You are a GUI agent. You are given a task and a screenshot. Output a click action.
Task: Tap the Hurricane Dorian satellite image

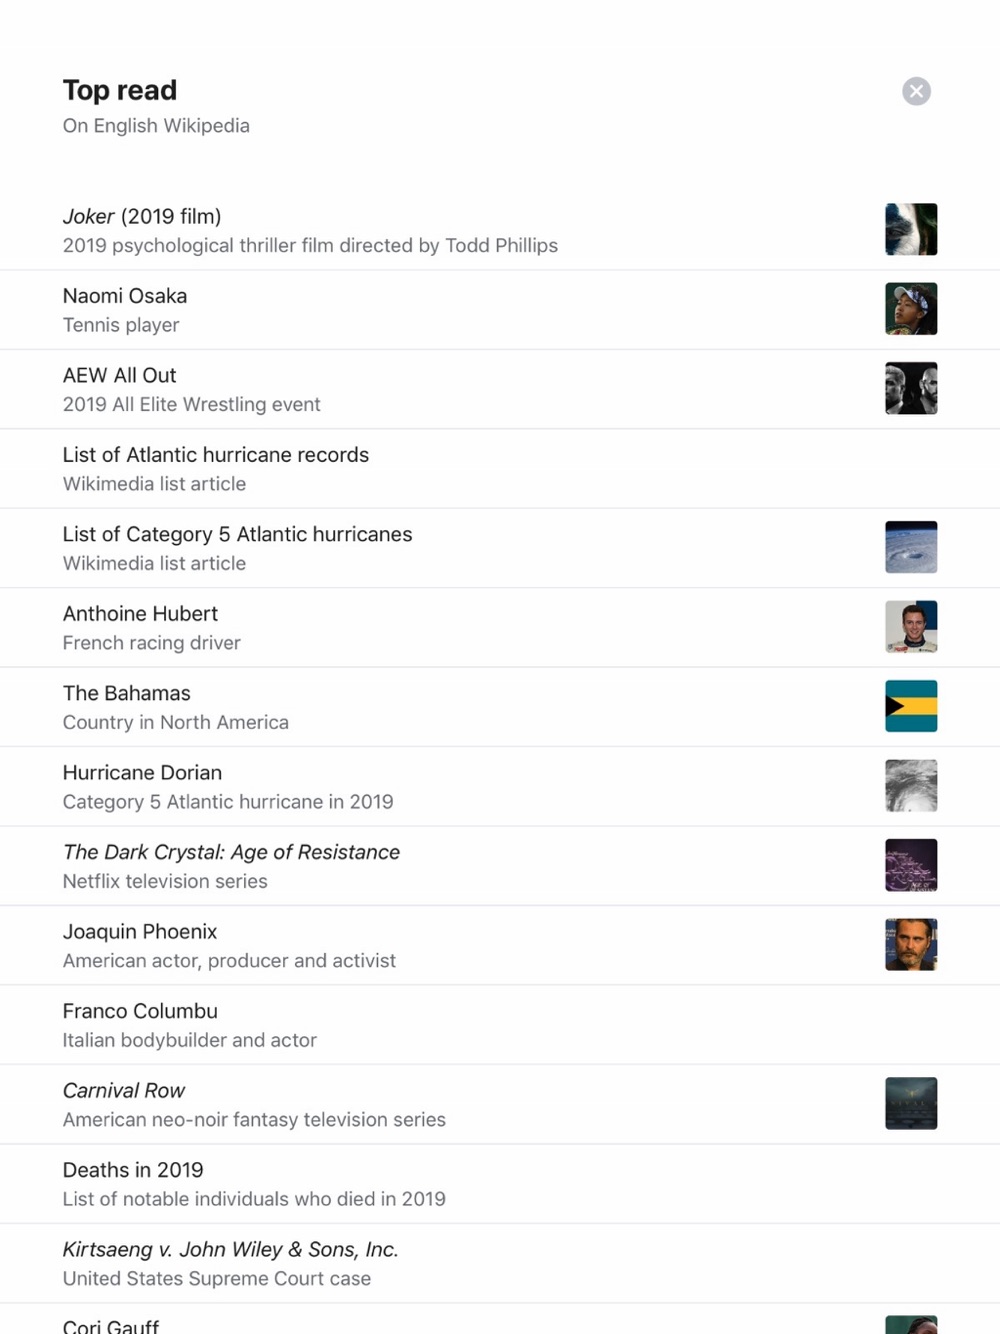click(911, 785)
